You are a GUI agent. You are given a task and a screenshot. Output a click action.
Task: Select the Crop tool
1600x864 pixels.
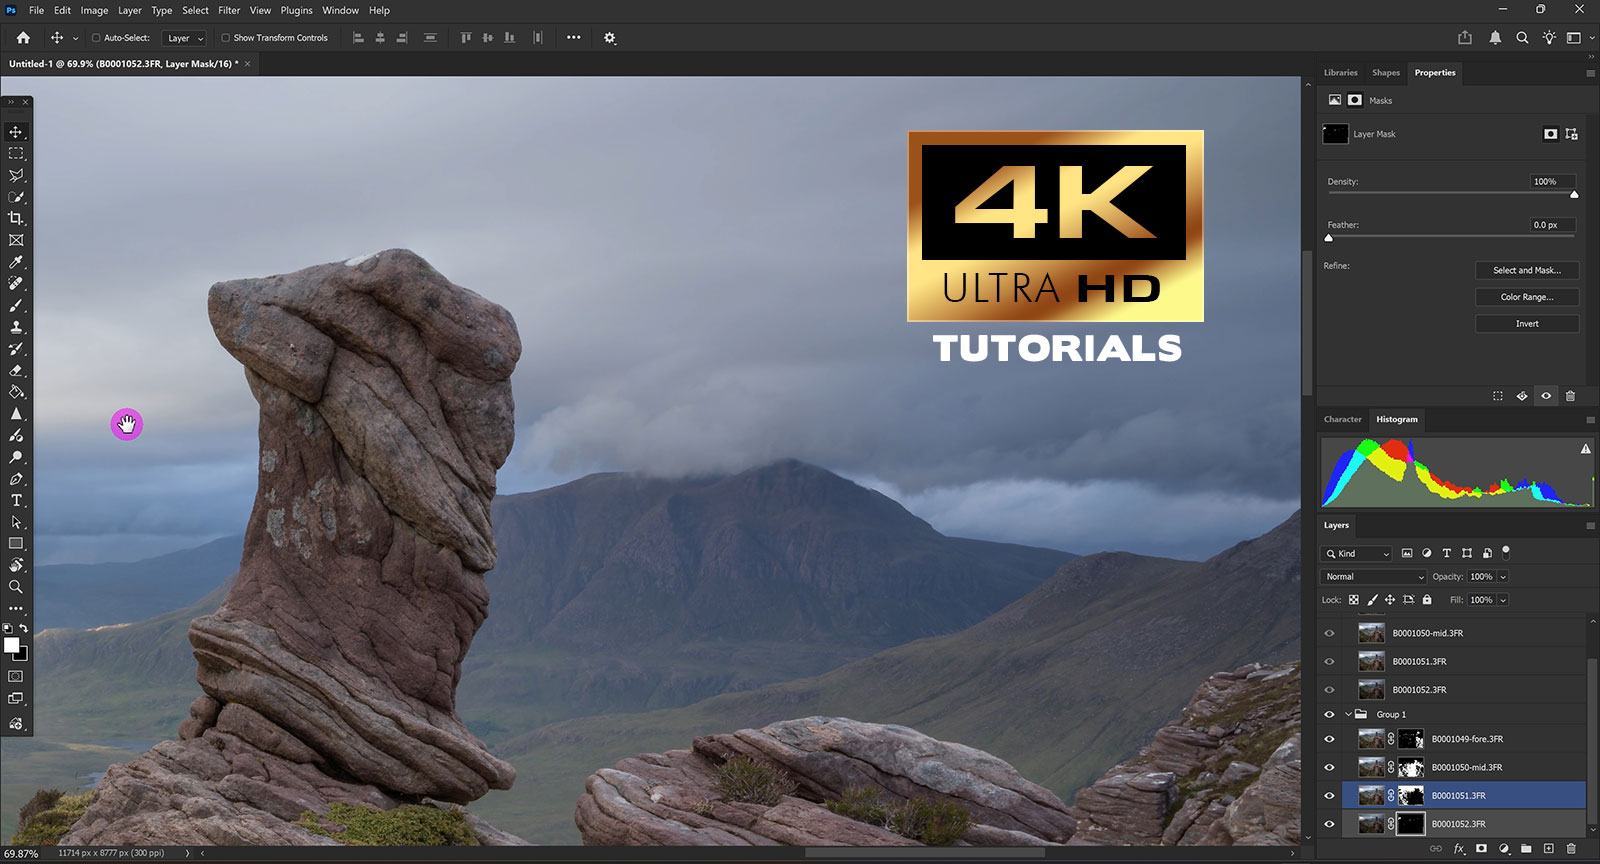[16, 219]
